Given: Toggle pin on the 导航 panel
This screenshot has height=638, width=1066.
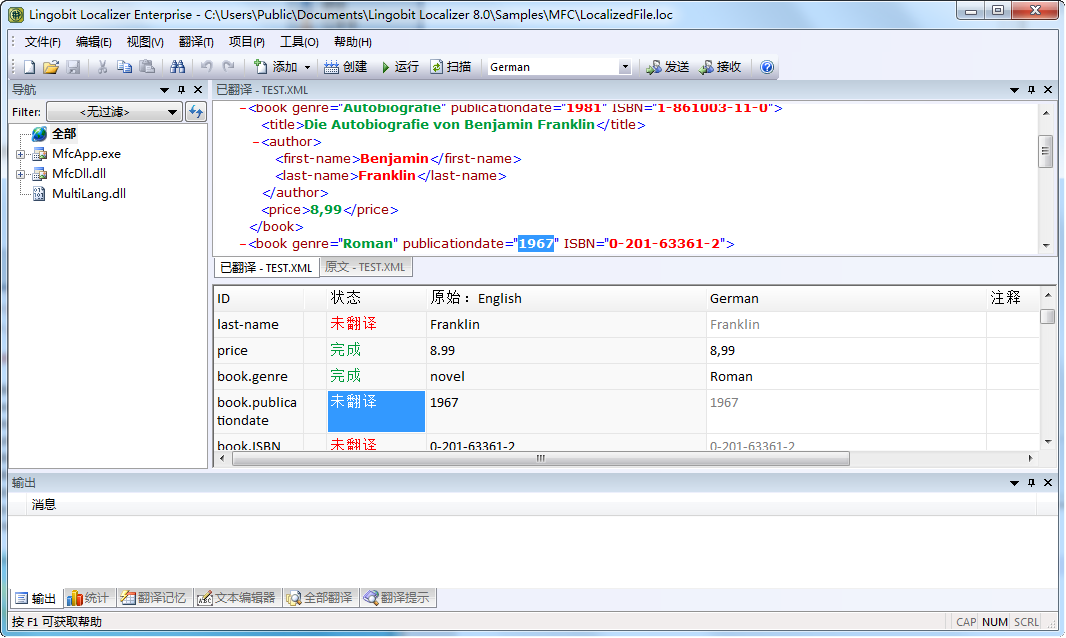Looking at the screenshot, I should pyautogui.click(x=181, y=90).
